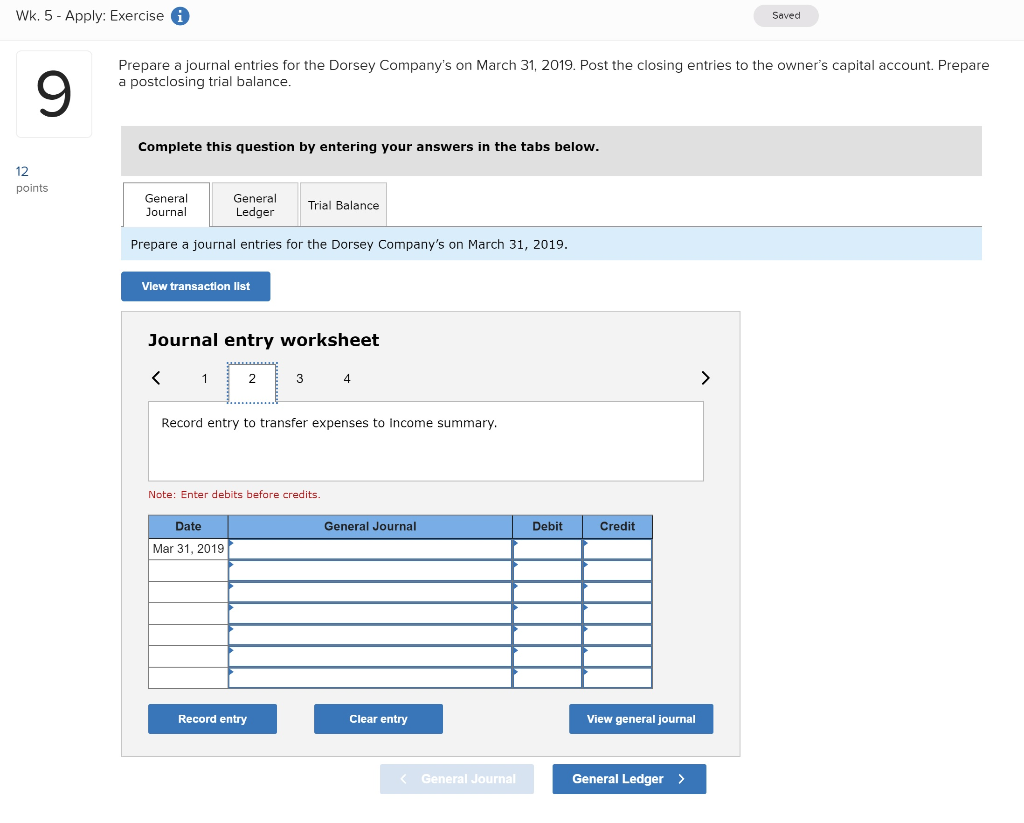The width and height of the screenshot is (1024, 823).
Task: Click the left chevron to view previous entry
Action: (156, 378)
